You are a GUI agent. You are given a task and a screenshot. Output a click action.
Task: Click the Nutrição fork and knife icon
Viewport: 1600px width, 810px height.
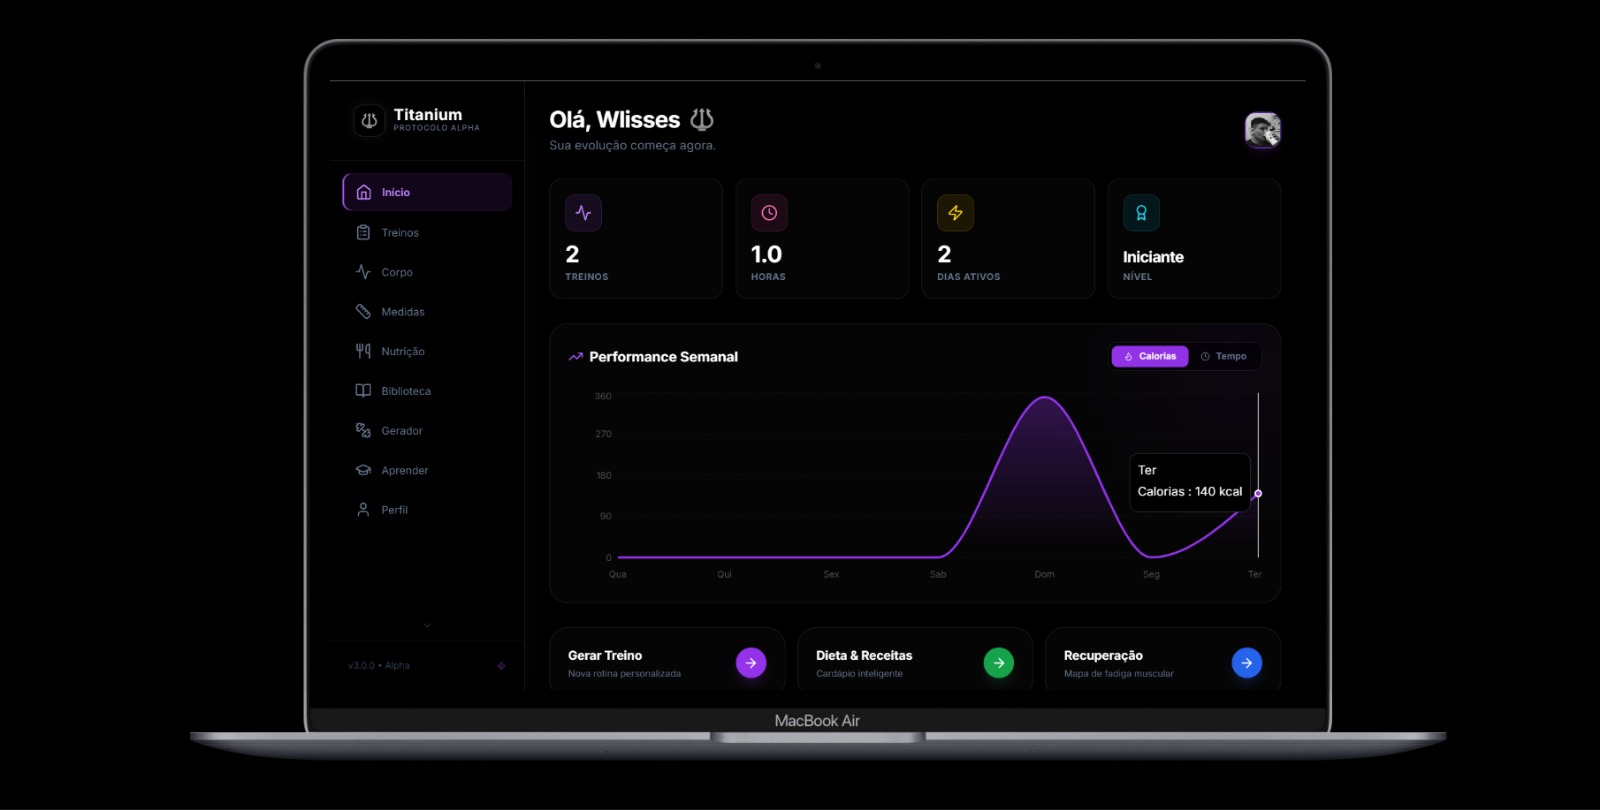(x=363, y=351)
